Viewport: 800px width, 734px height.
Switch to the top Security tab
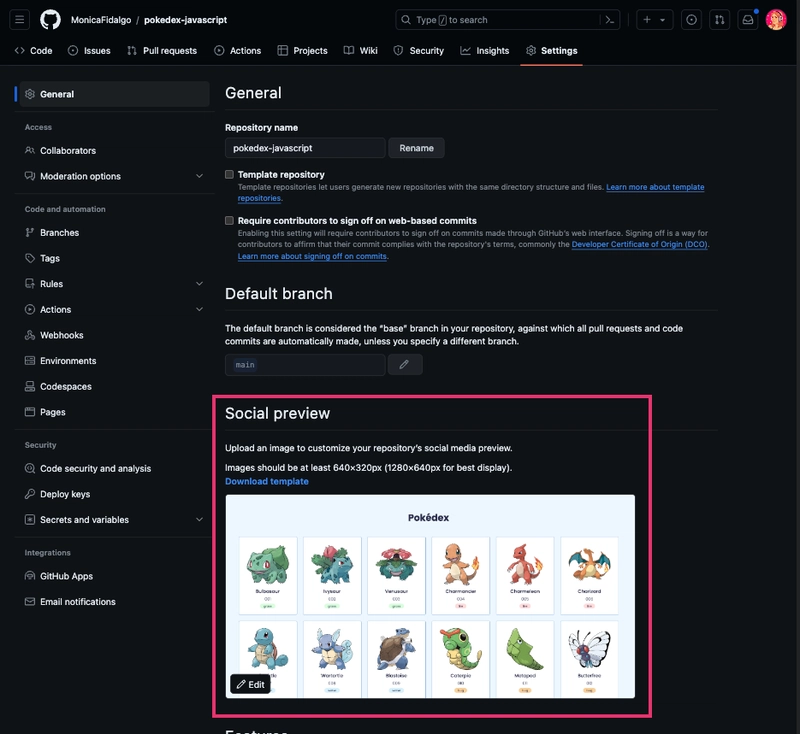point(419,50)
